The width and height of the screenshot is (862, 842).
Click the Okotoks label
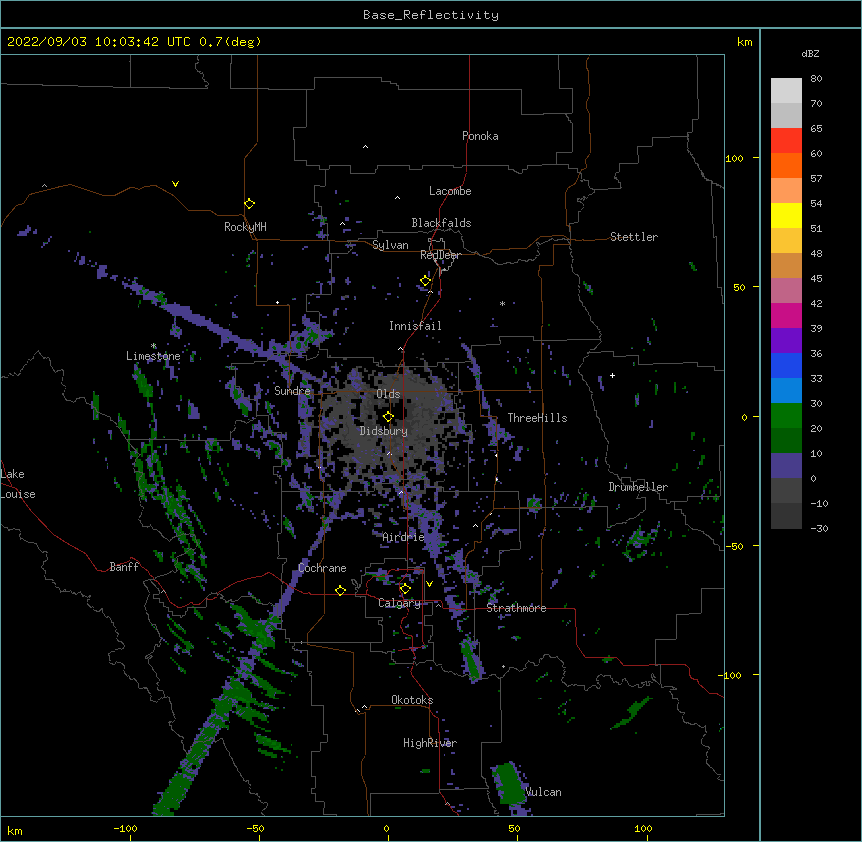click(412, 700)
